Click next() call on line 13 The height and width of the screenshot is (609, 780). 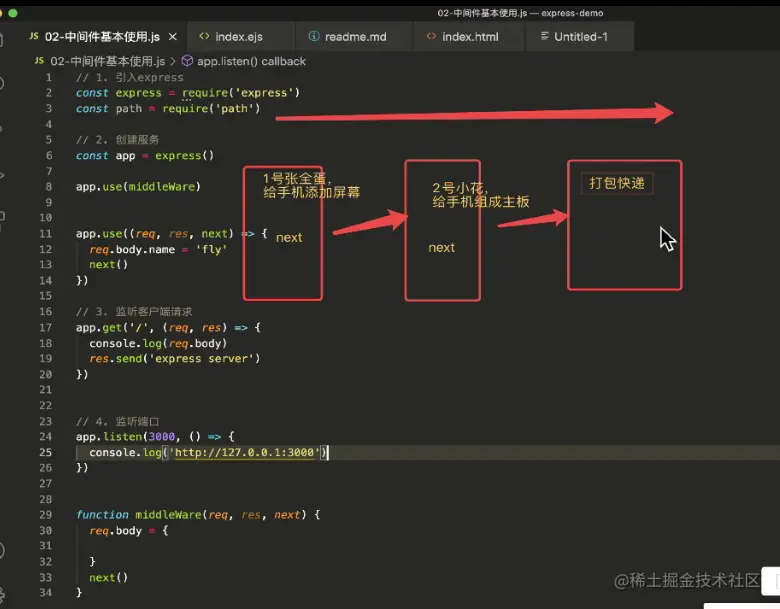coord(108,264)
